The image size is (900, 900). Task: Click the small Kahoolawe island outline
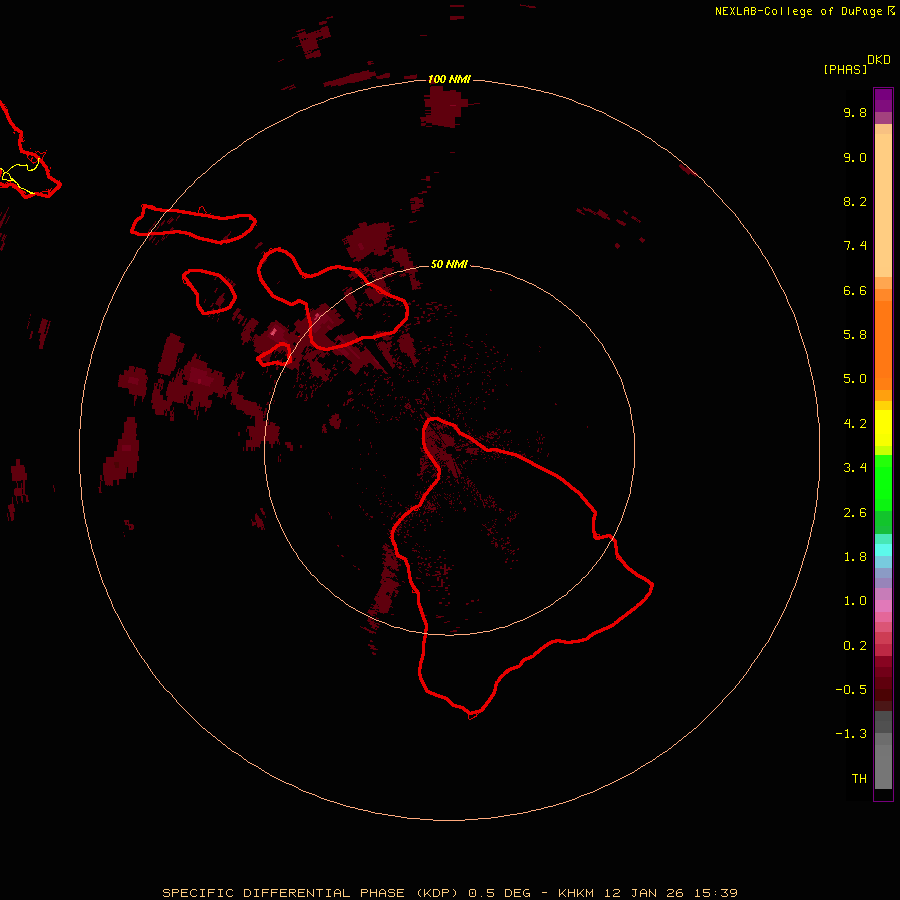click(x=276, y=355)
